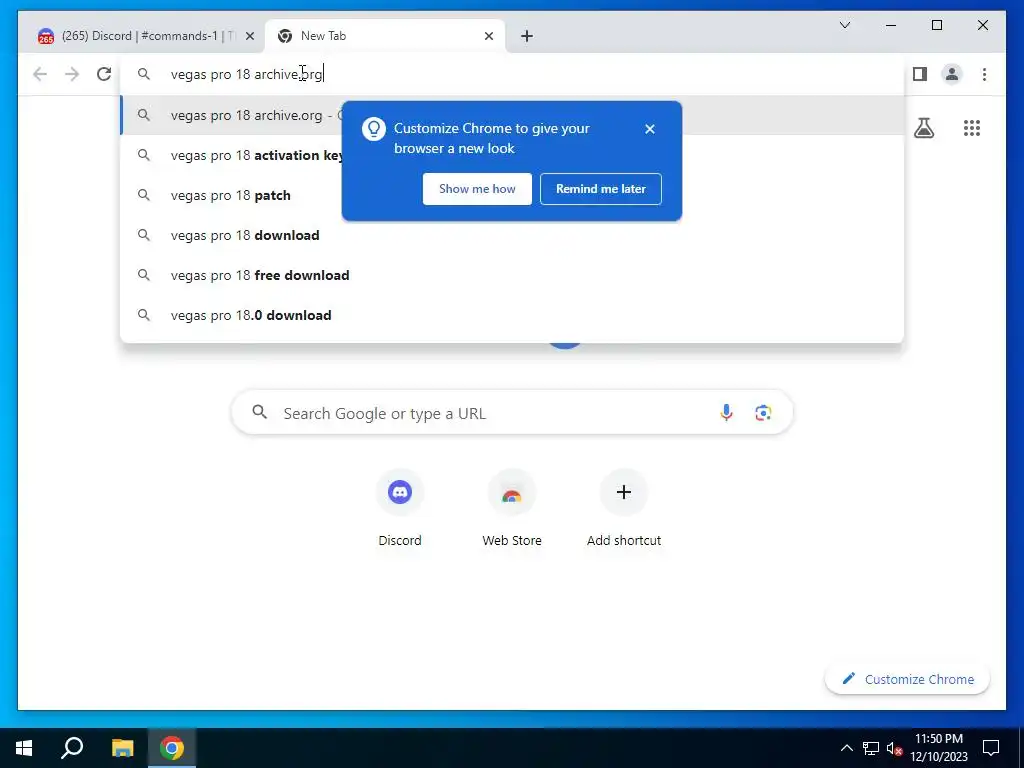This screenshot has height=768, width=1024.
Task: Click the Search Google or type a URL box
Action: [512, 413]
